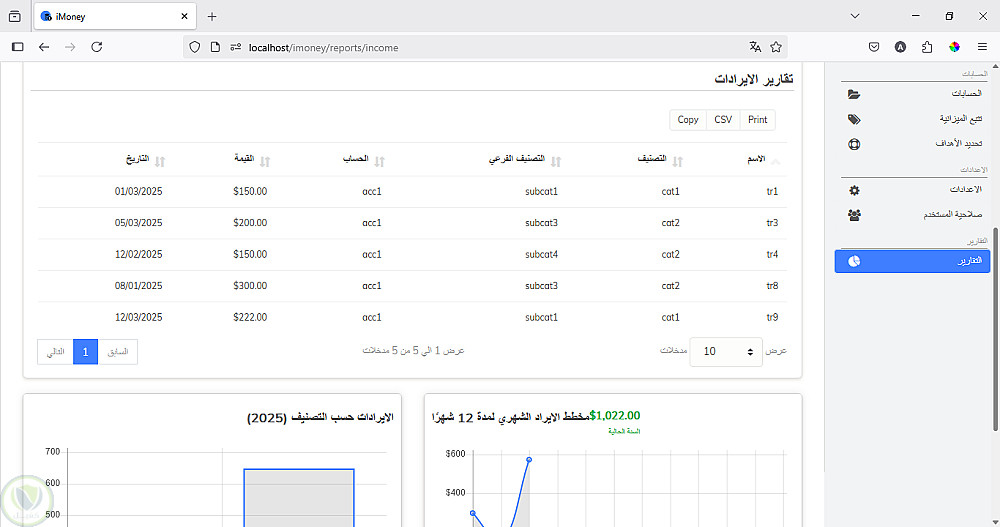
Task: Reload the page with the refresh icon
Action: coord(96,47)
